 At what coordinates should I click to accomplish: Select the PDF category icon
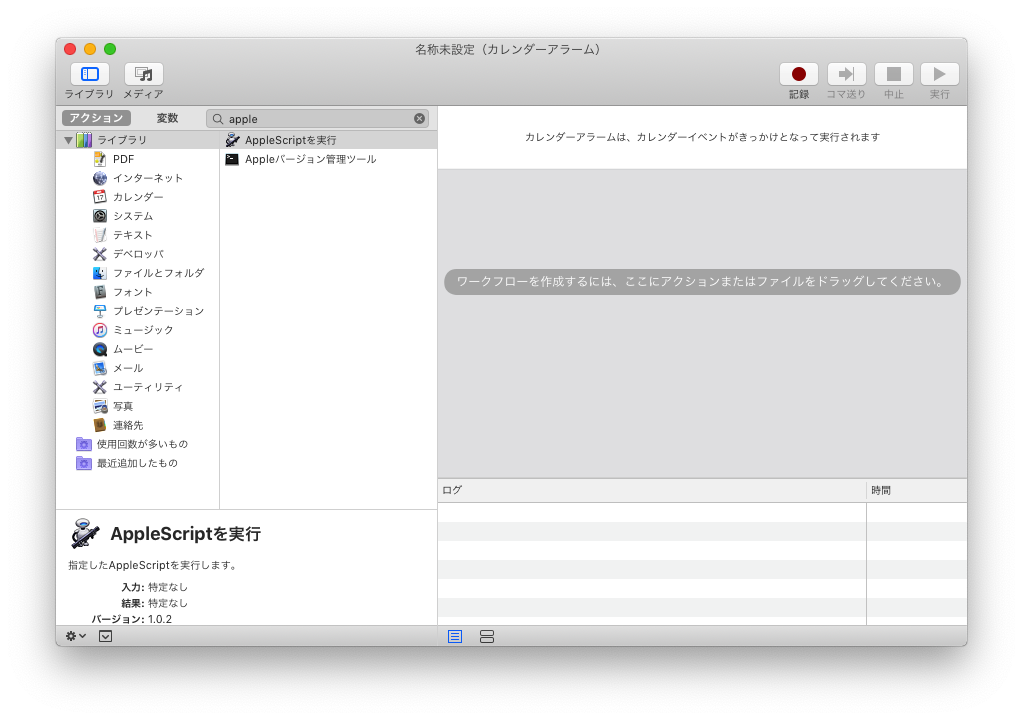click(x=100, y=159)
